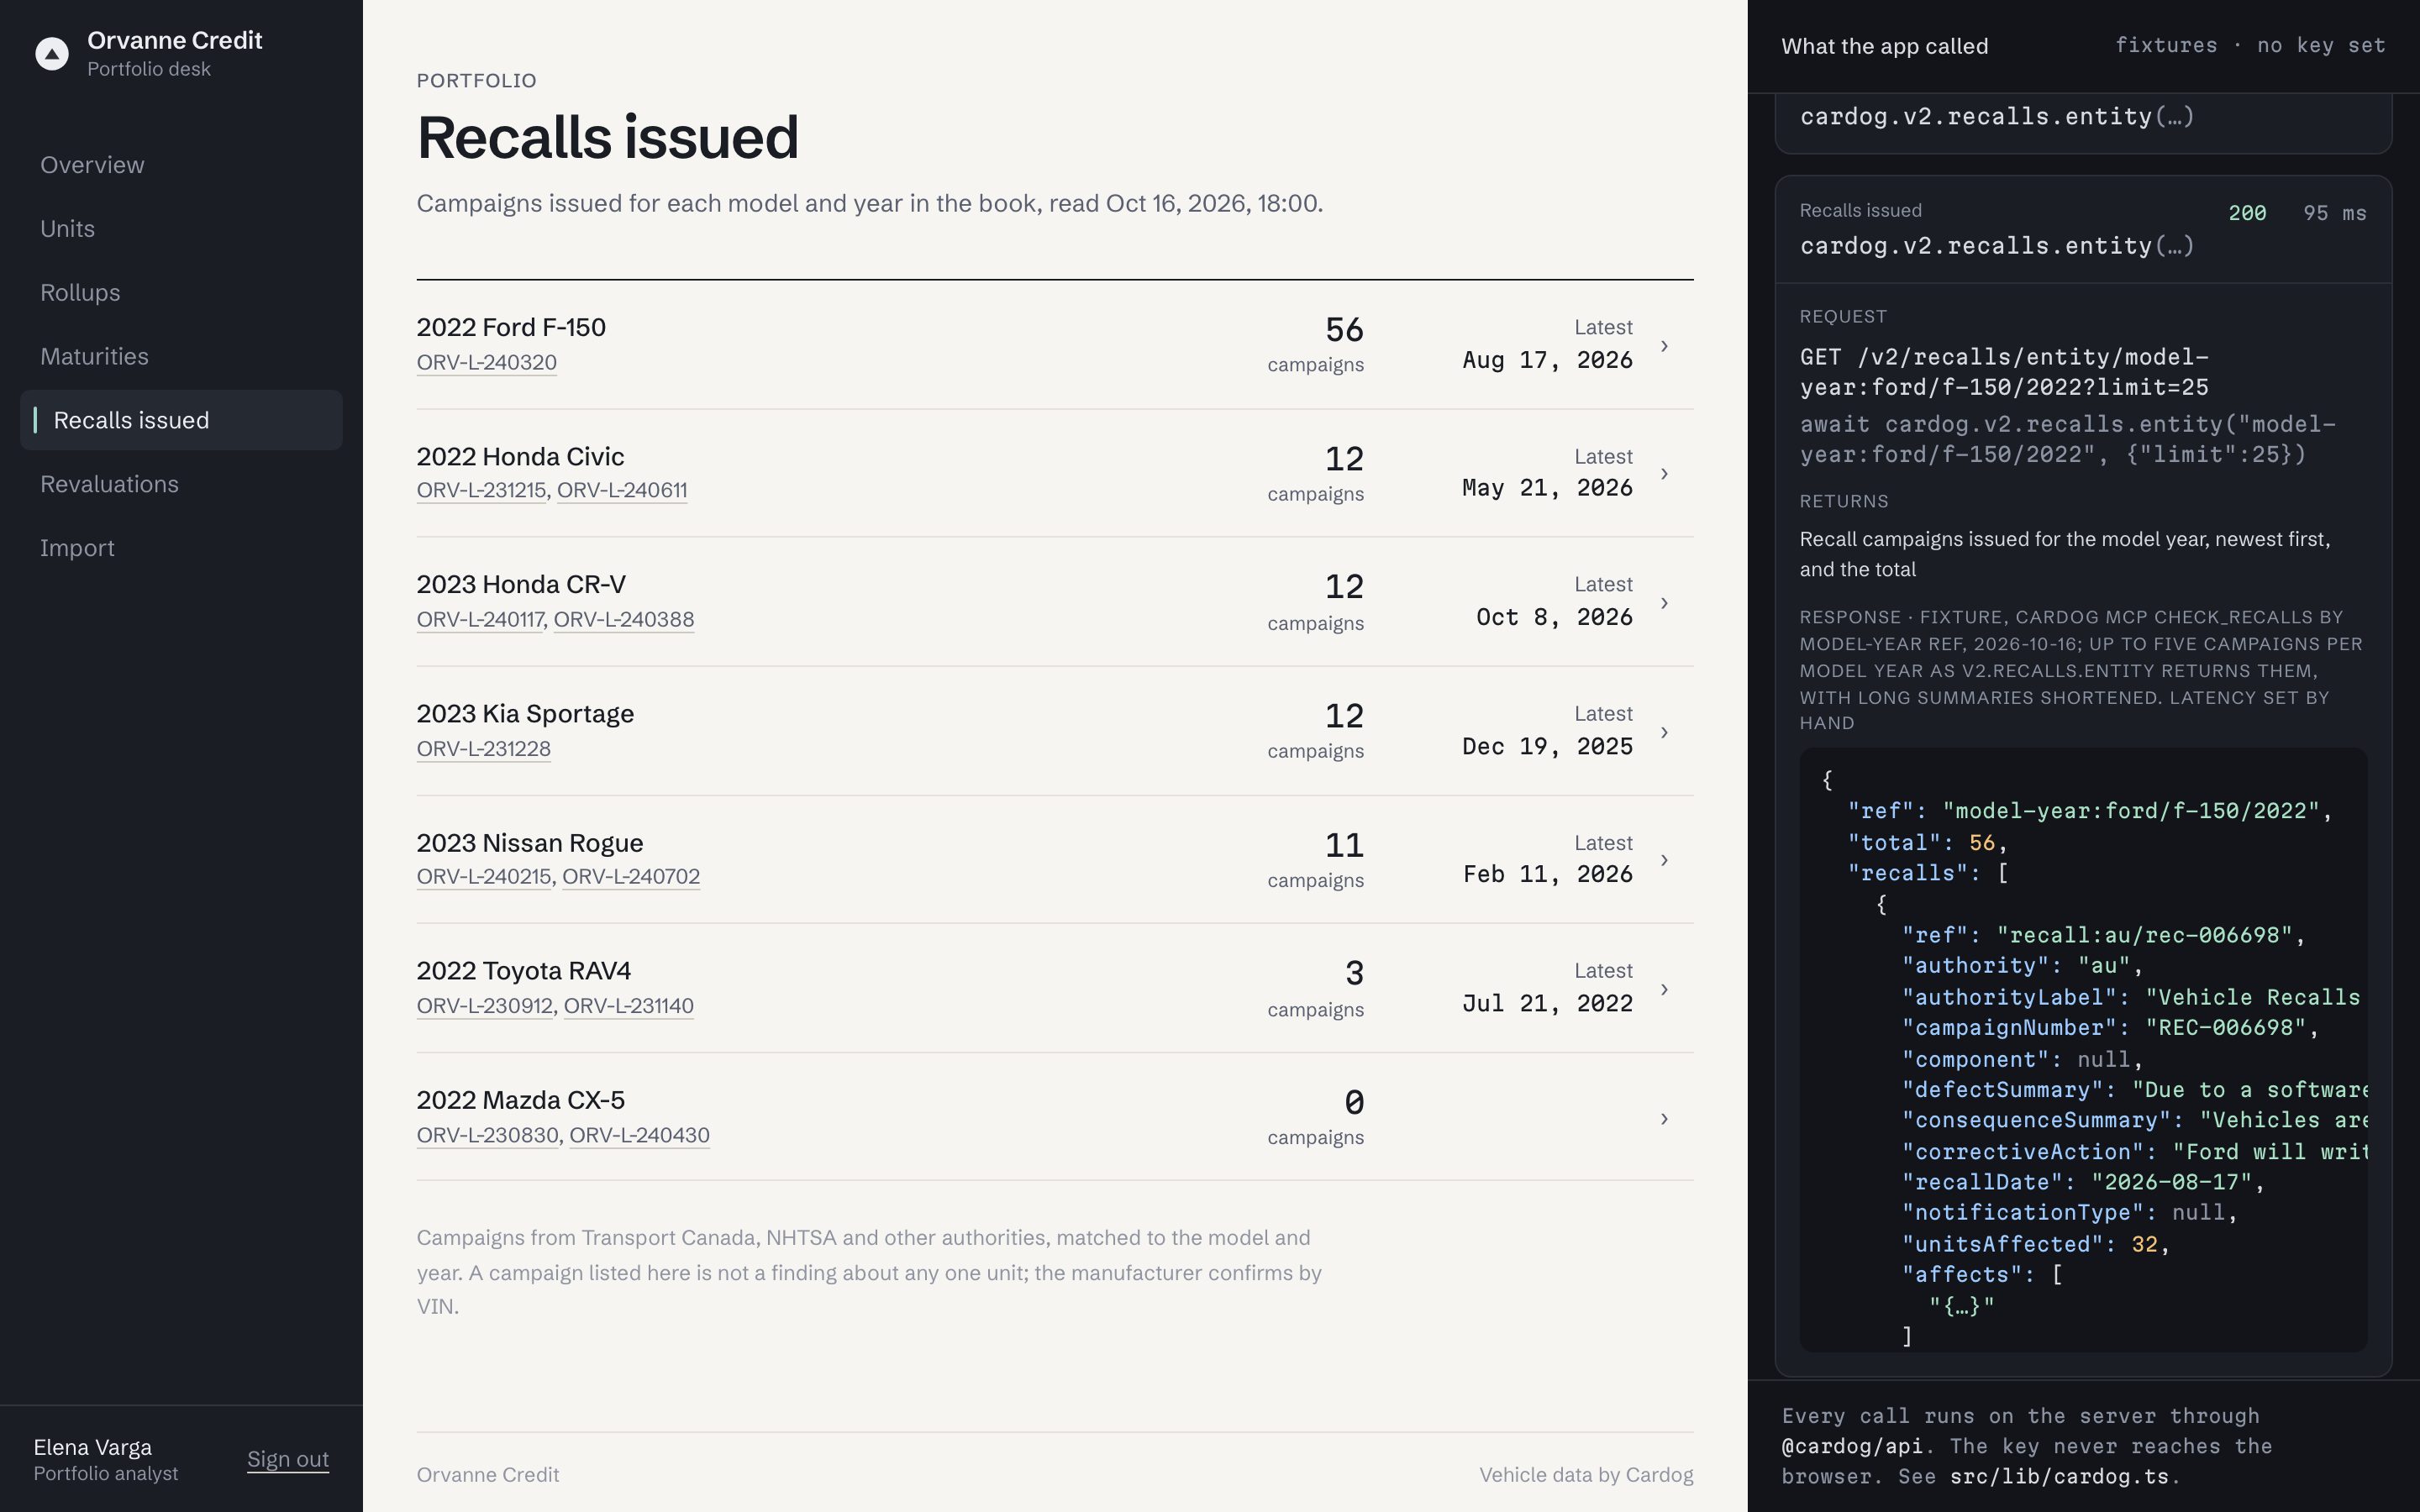Open Maturities in the sidebar

coord(181,357)
